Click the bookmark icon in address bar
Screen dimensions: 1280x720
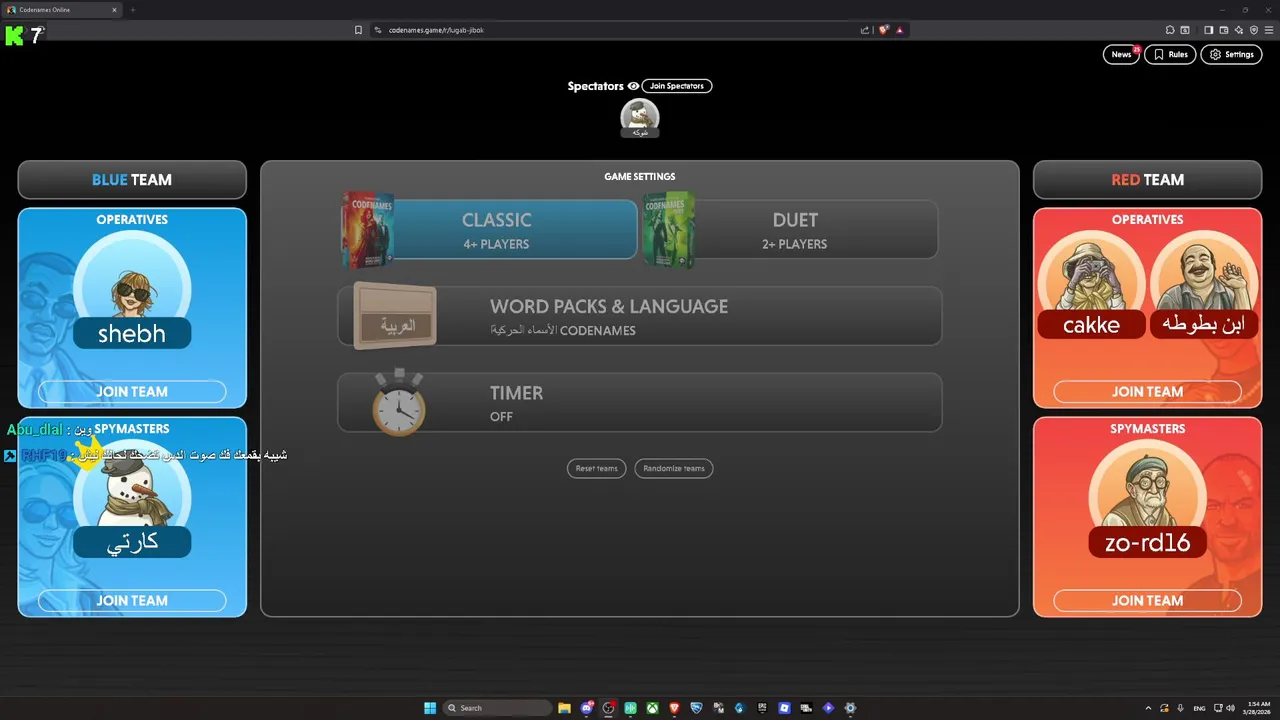(x=358, y=30)
